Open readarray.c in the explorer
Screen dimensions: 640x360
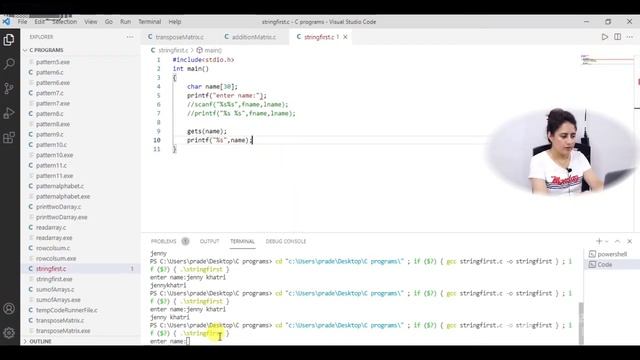[51, 227]
